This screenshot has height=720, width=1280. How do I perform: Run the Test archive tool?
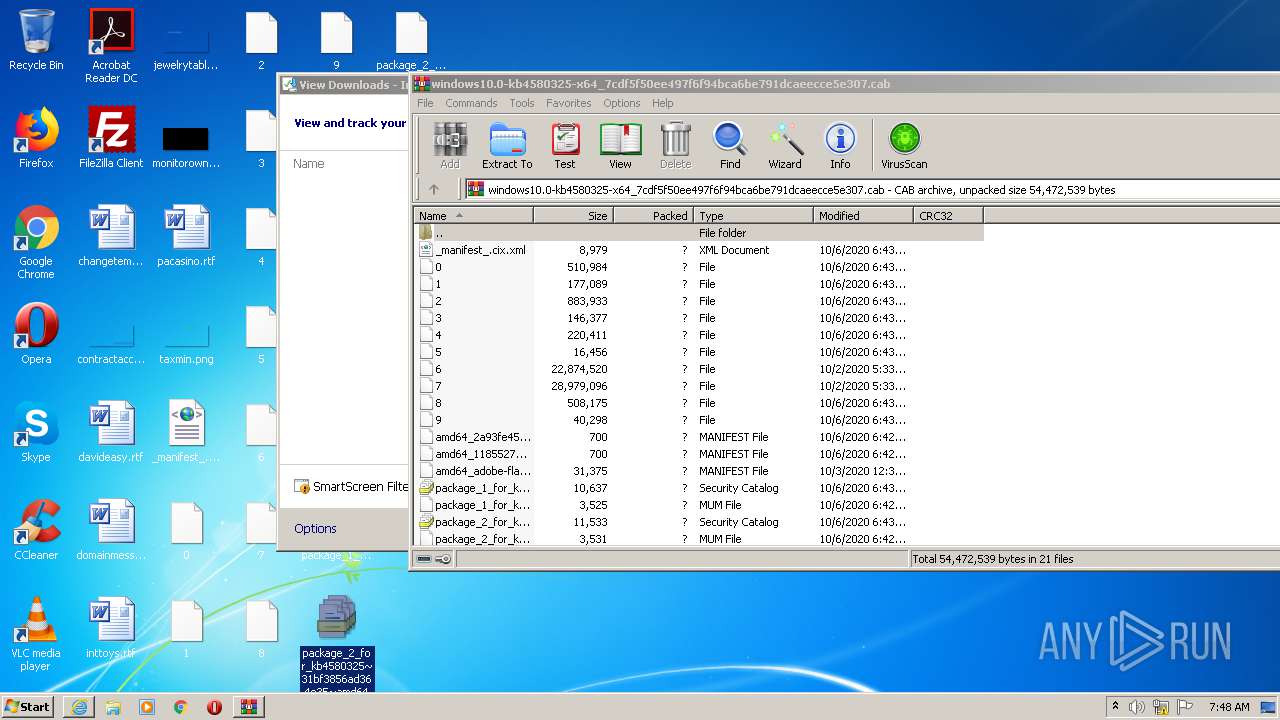(x=565, y=146)
